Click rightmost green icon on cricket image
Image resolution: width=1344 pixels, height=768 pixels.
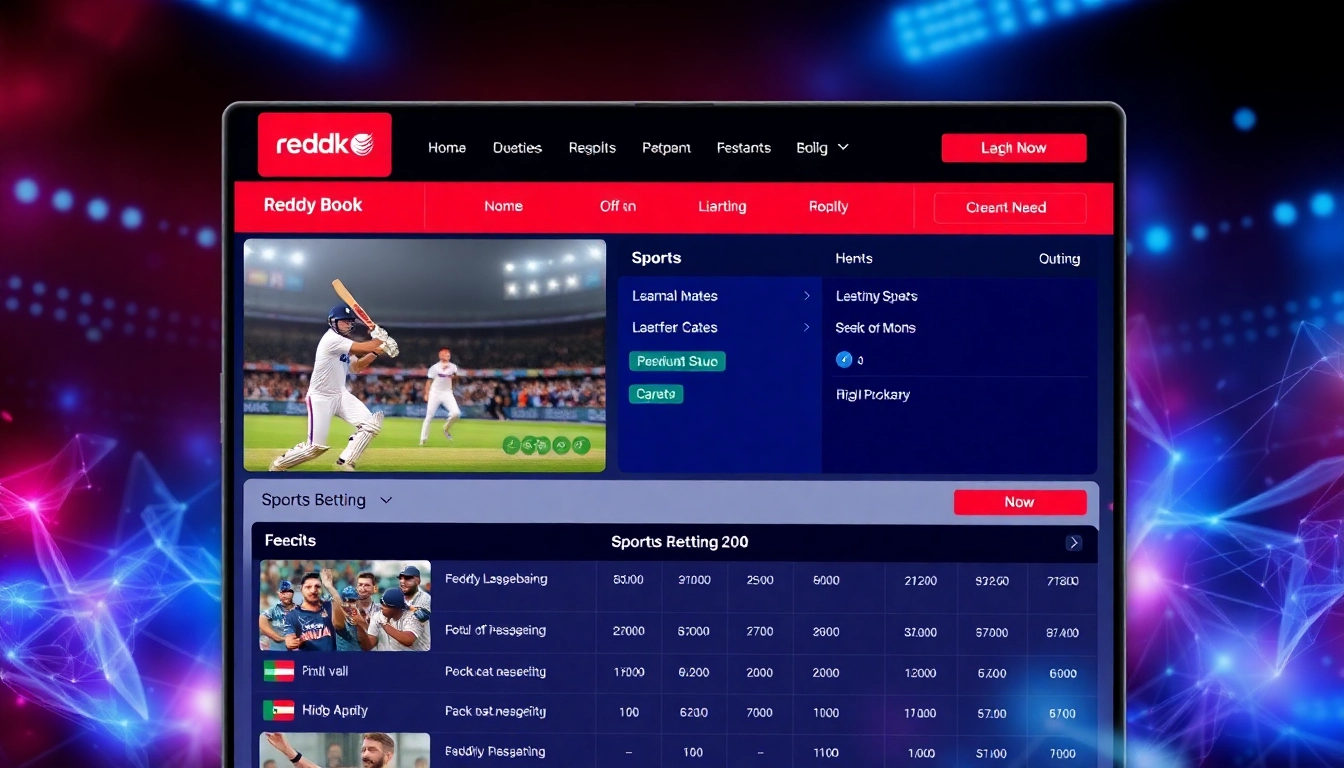[581, 445]
